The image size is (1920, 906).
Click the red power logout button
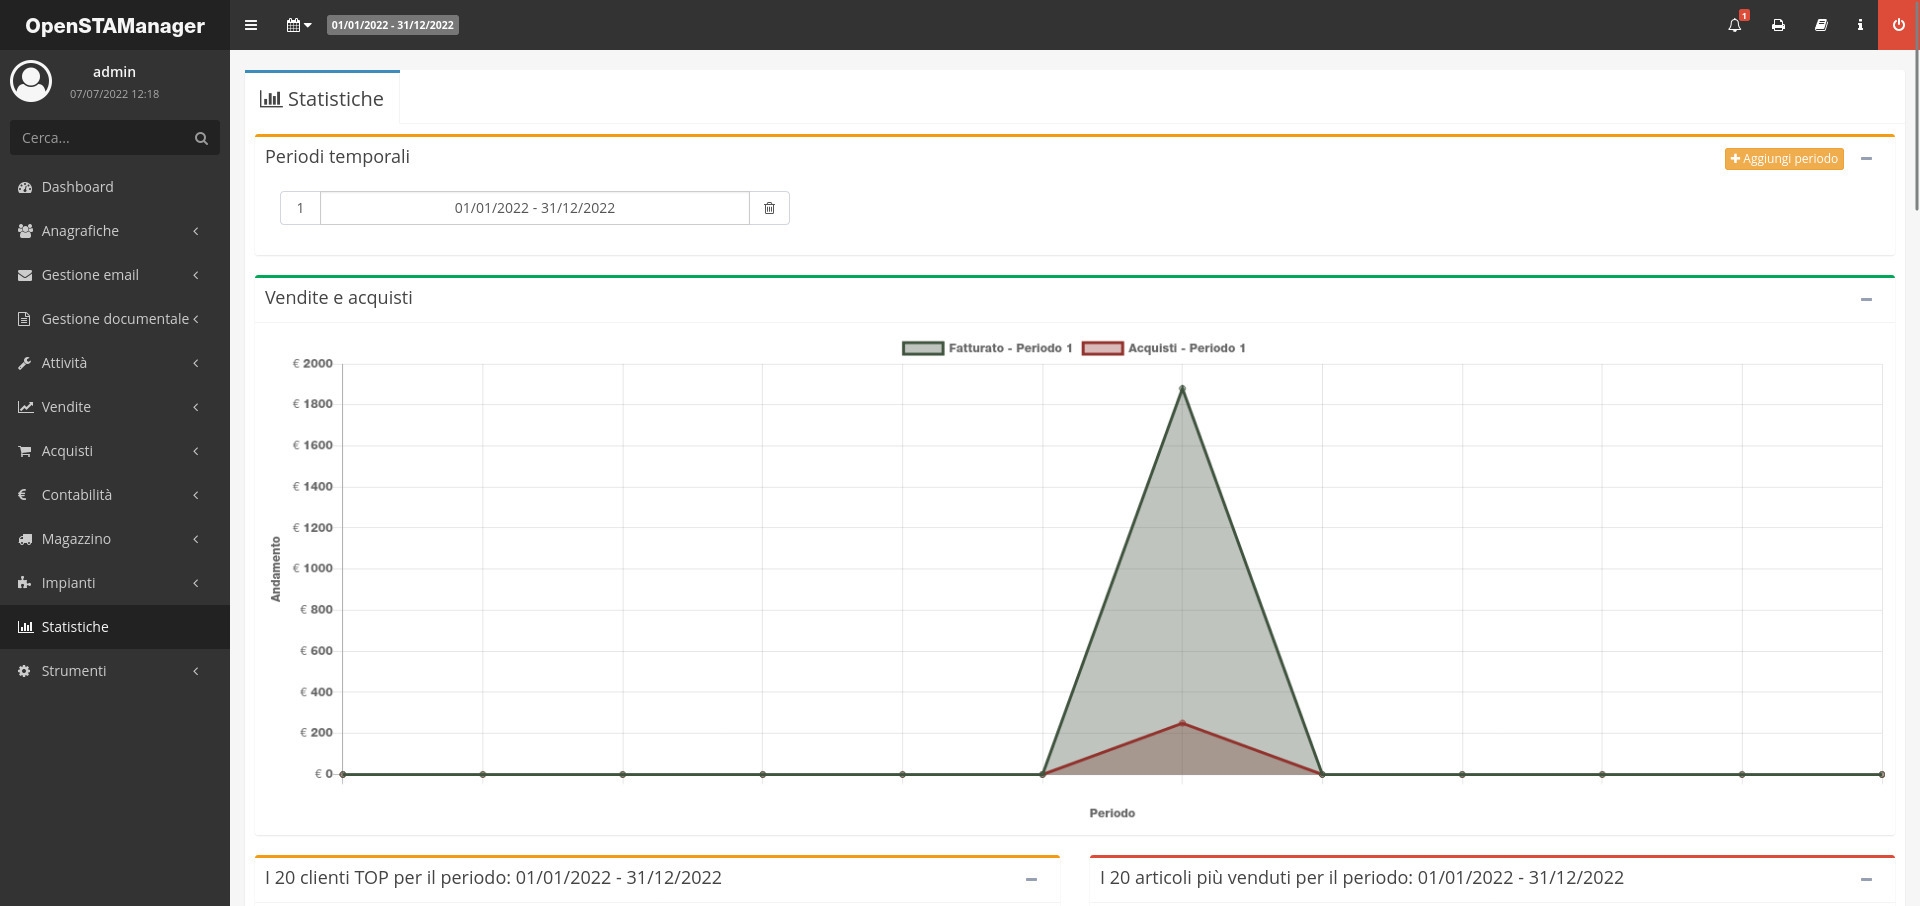1898,25
